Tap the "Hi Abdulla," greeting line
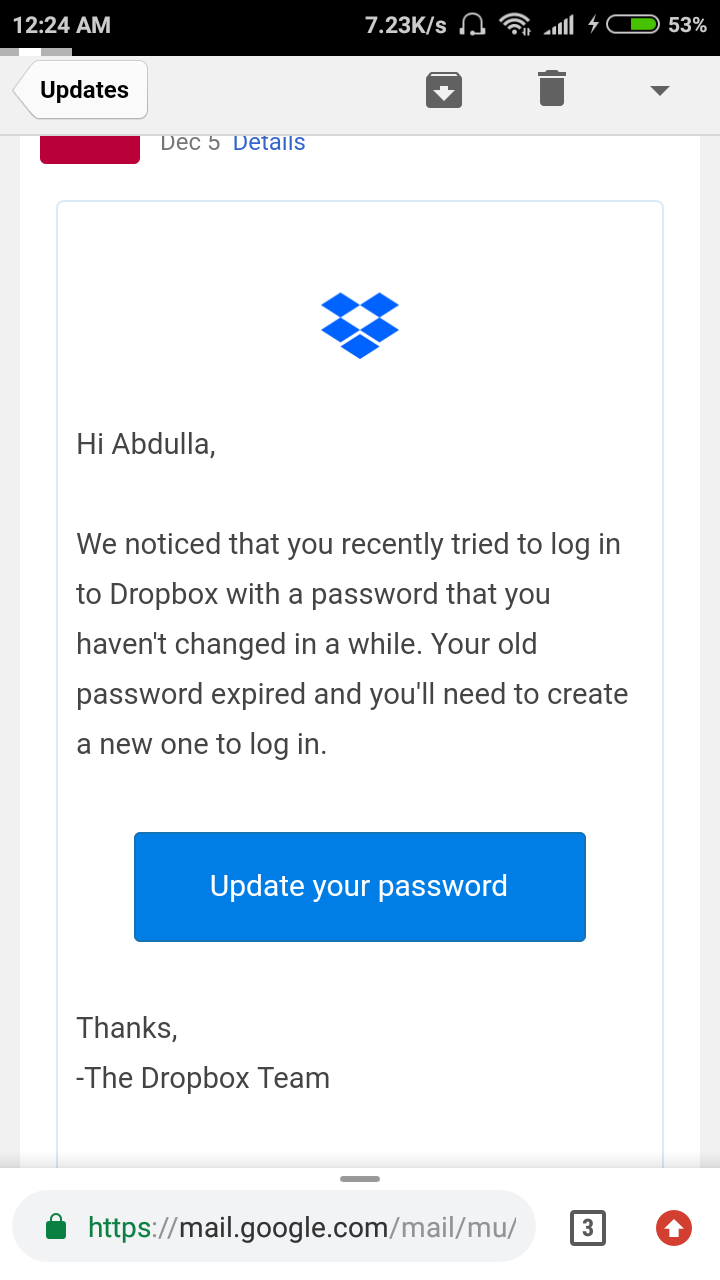720x1280 pixels. [x=146, y=443]
